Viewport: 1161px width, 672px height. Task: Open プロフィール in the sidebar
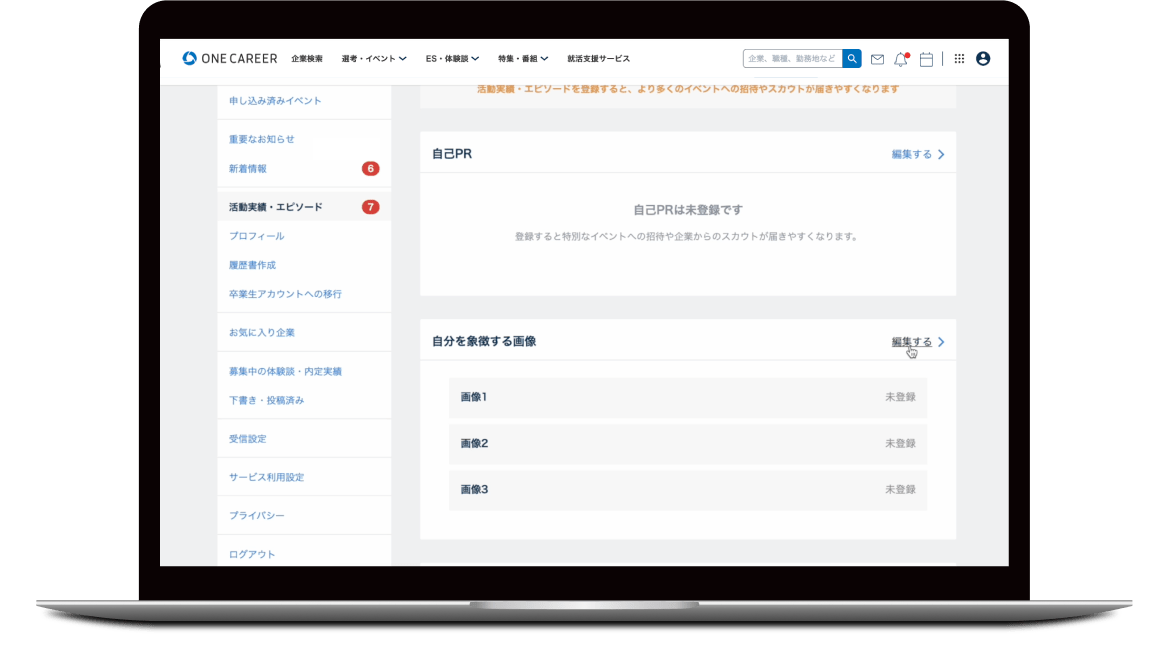coord(256,236)
